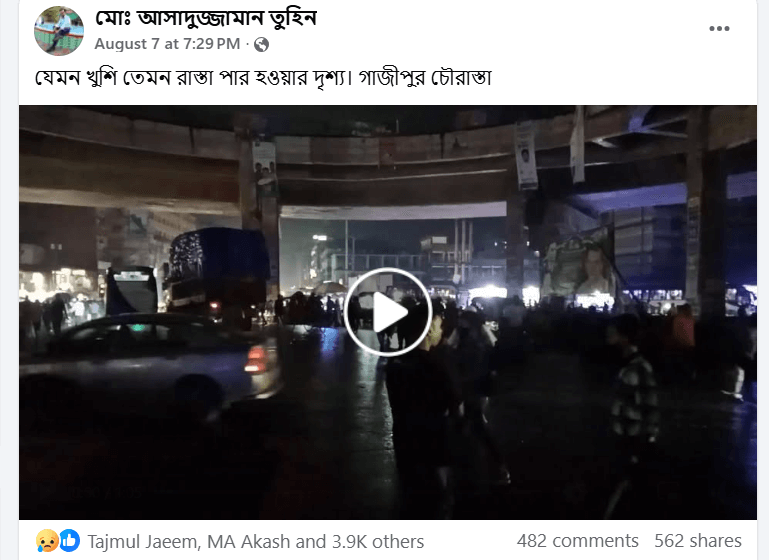Click the sad reaction emoji icon

click(47, 541)
